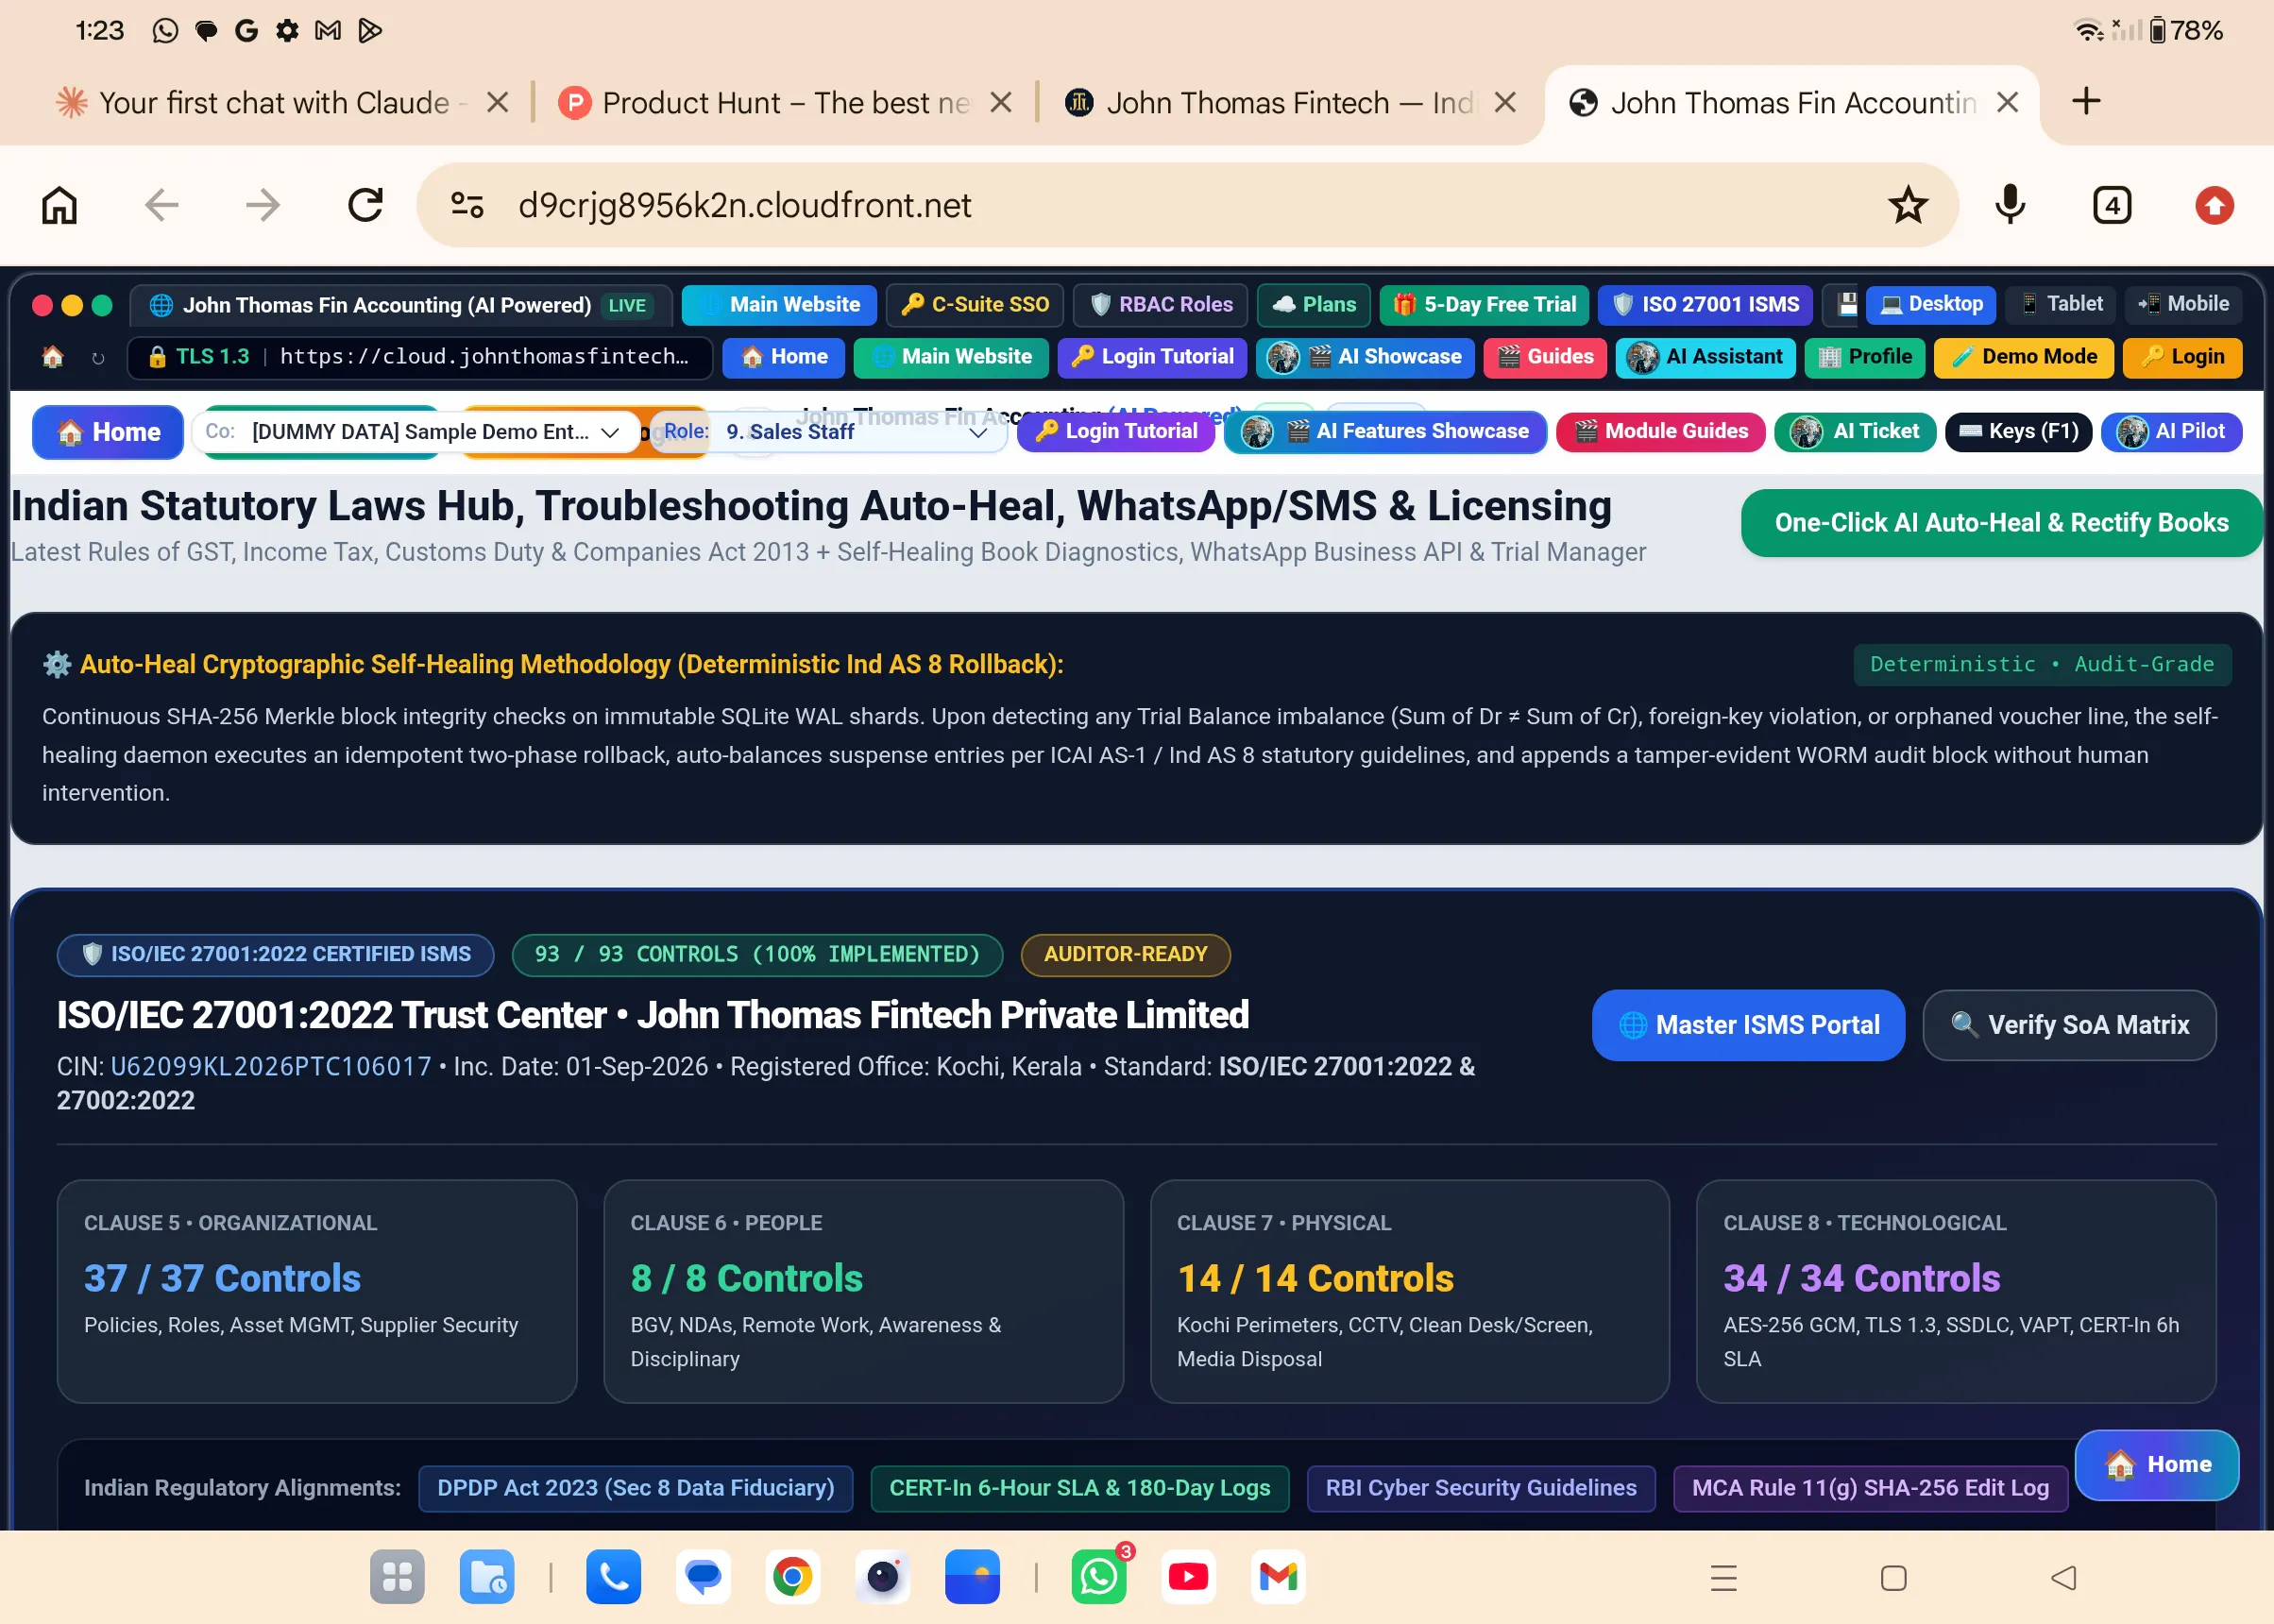Click the cyan Main Website button in top row
The image size is (2274, 1624).
(779, 305)
